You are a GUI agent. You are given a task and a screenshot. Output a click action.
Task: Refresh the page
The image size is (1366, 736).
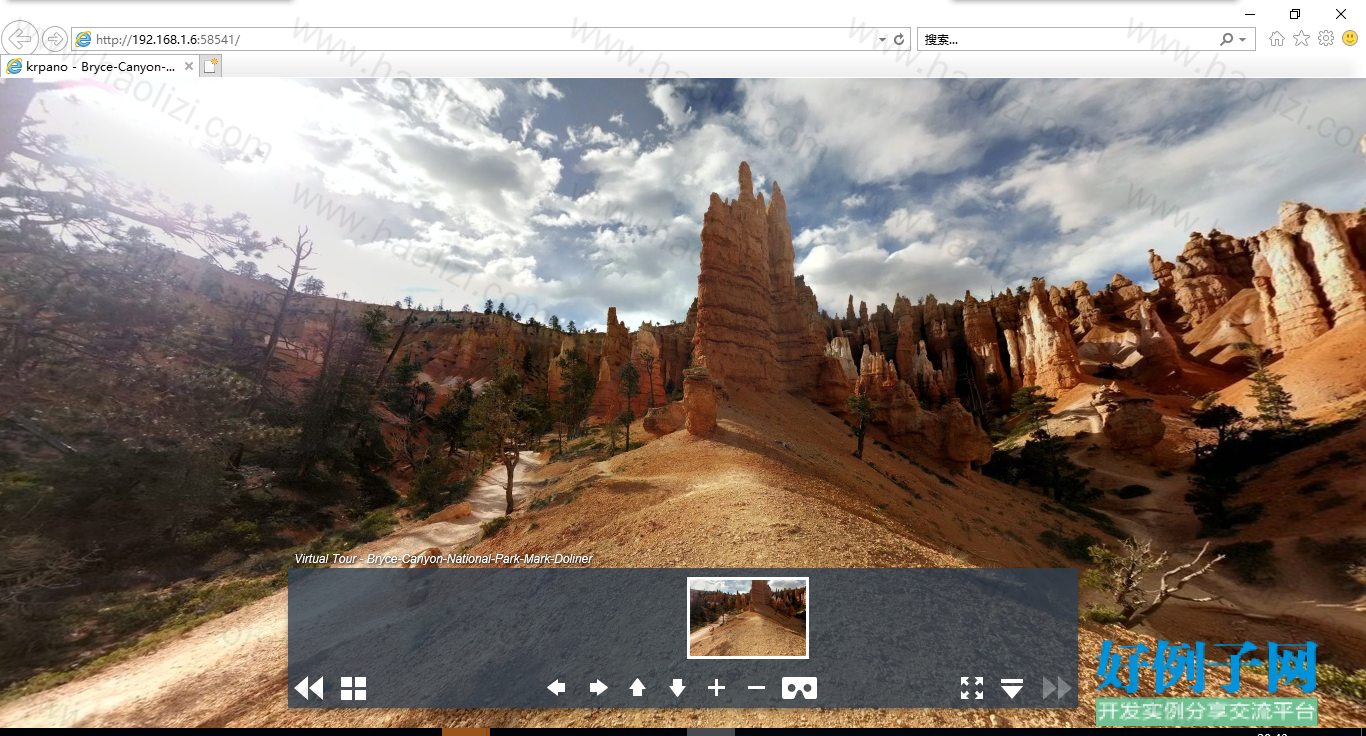tap(899, 40)
